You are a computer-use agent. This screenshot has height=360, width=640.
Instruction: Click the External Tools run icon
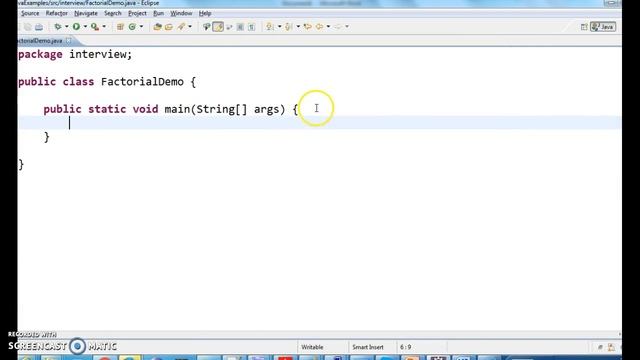[x=95, y=27]
